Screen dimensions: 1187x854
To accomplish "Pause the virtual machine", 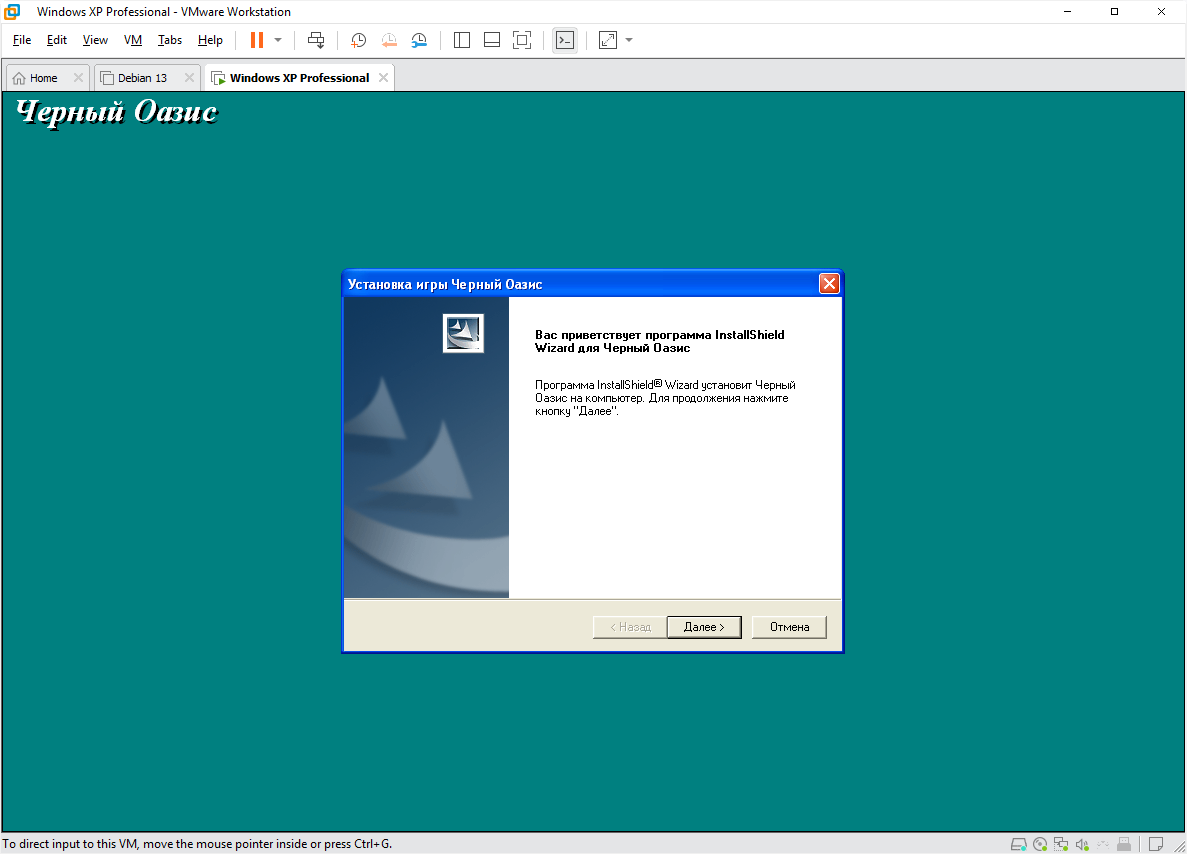I will pyautogui.click(x=257, y=40).
